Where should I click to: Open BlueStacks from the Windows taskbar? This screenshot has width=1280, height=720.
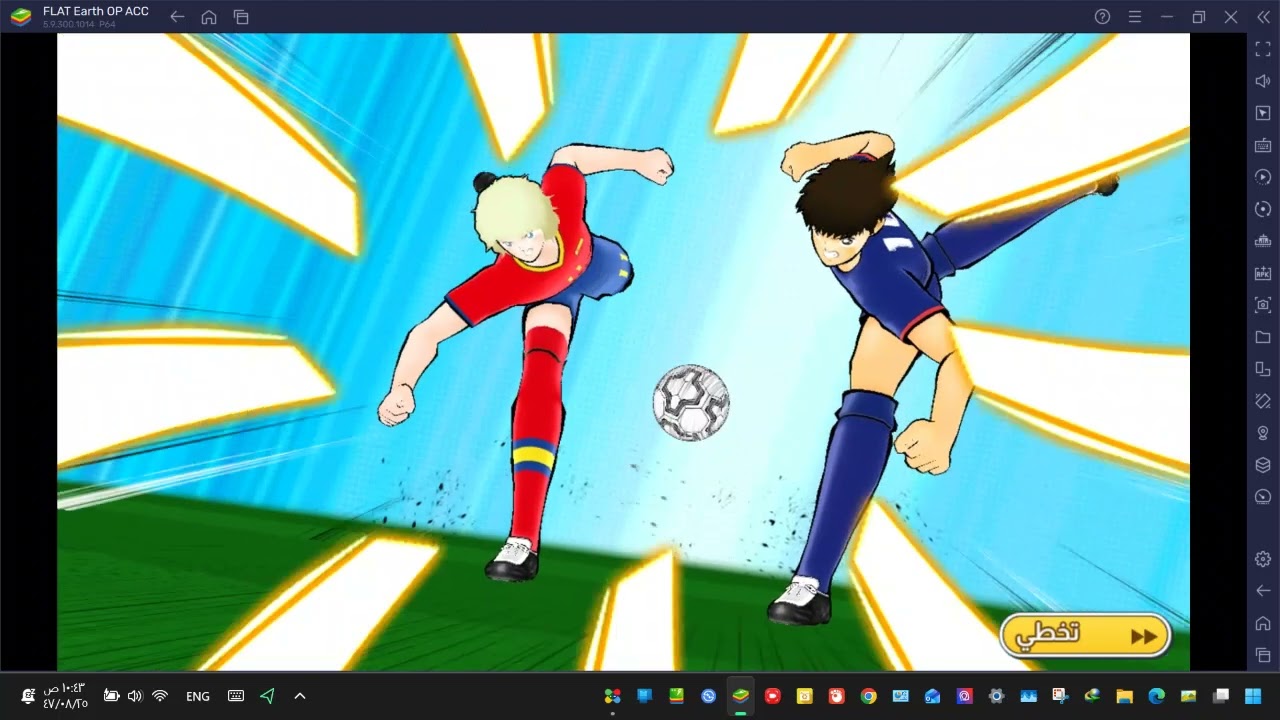tap(740, 696)
